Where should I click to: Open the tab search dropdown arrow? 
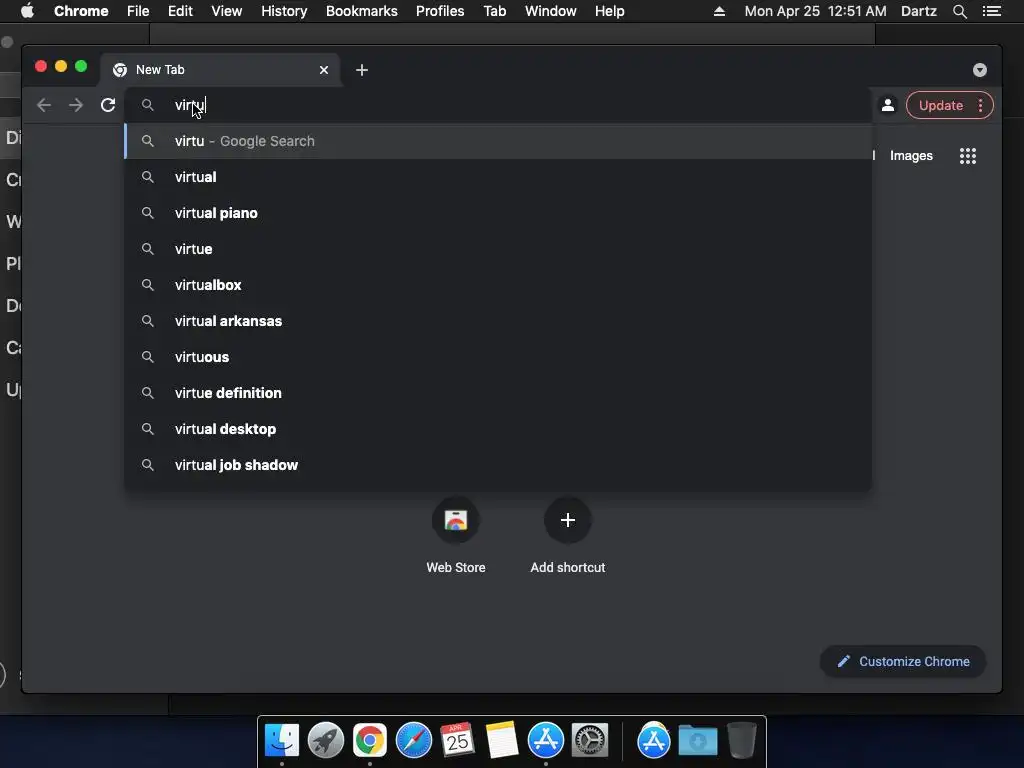click(x=980, y=70)
